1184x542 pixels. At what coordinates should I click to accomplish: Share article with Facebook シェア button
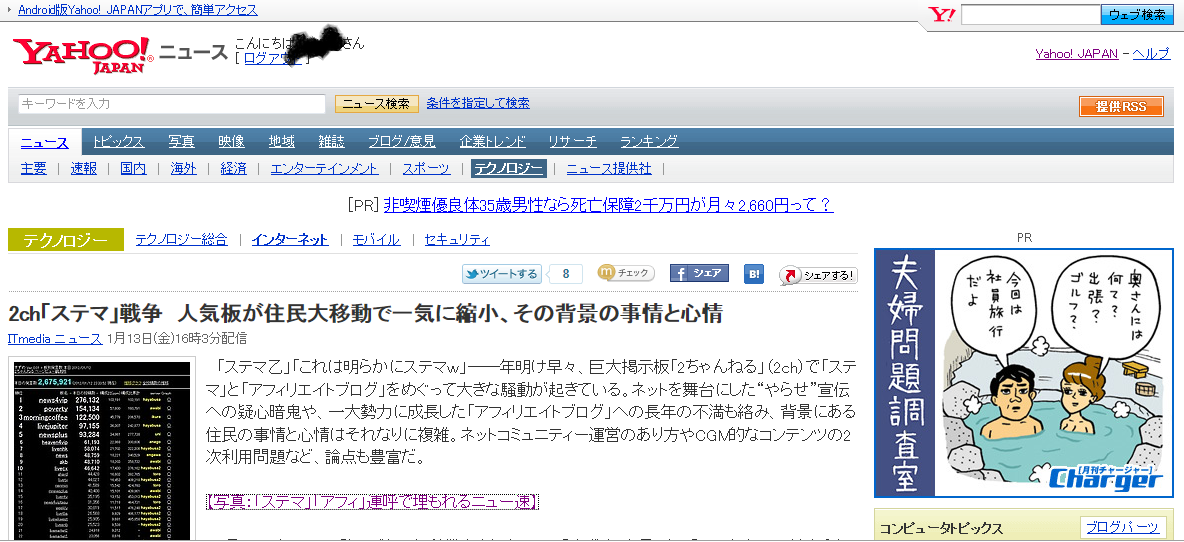pos(699,273)
